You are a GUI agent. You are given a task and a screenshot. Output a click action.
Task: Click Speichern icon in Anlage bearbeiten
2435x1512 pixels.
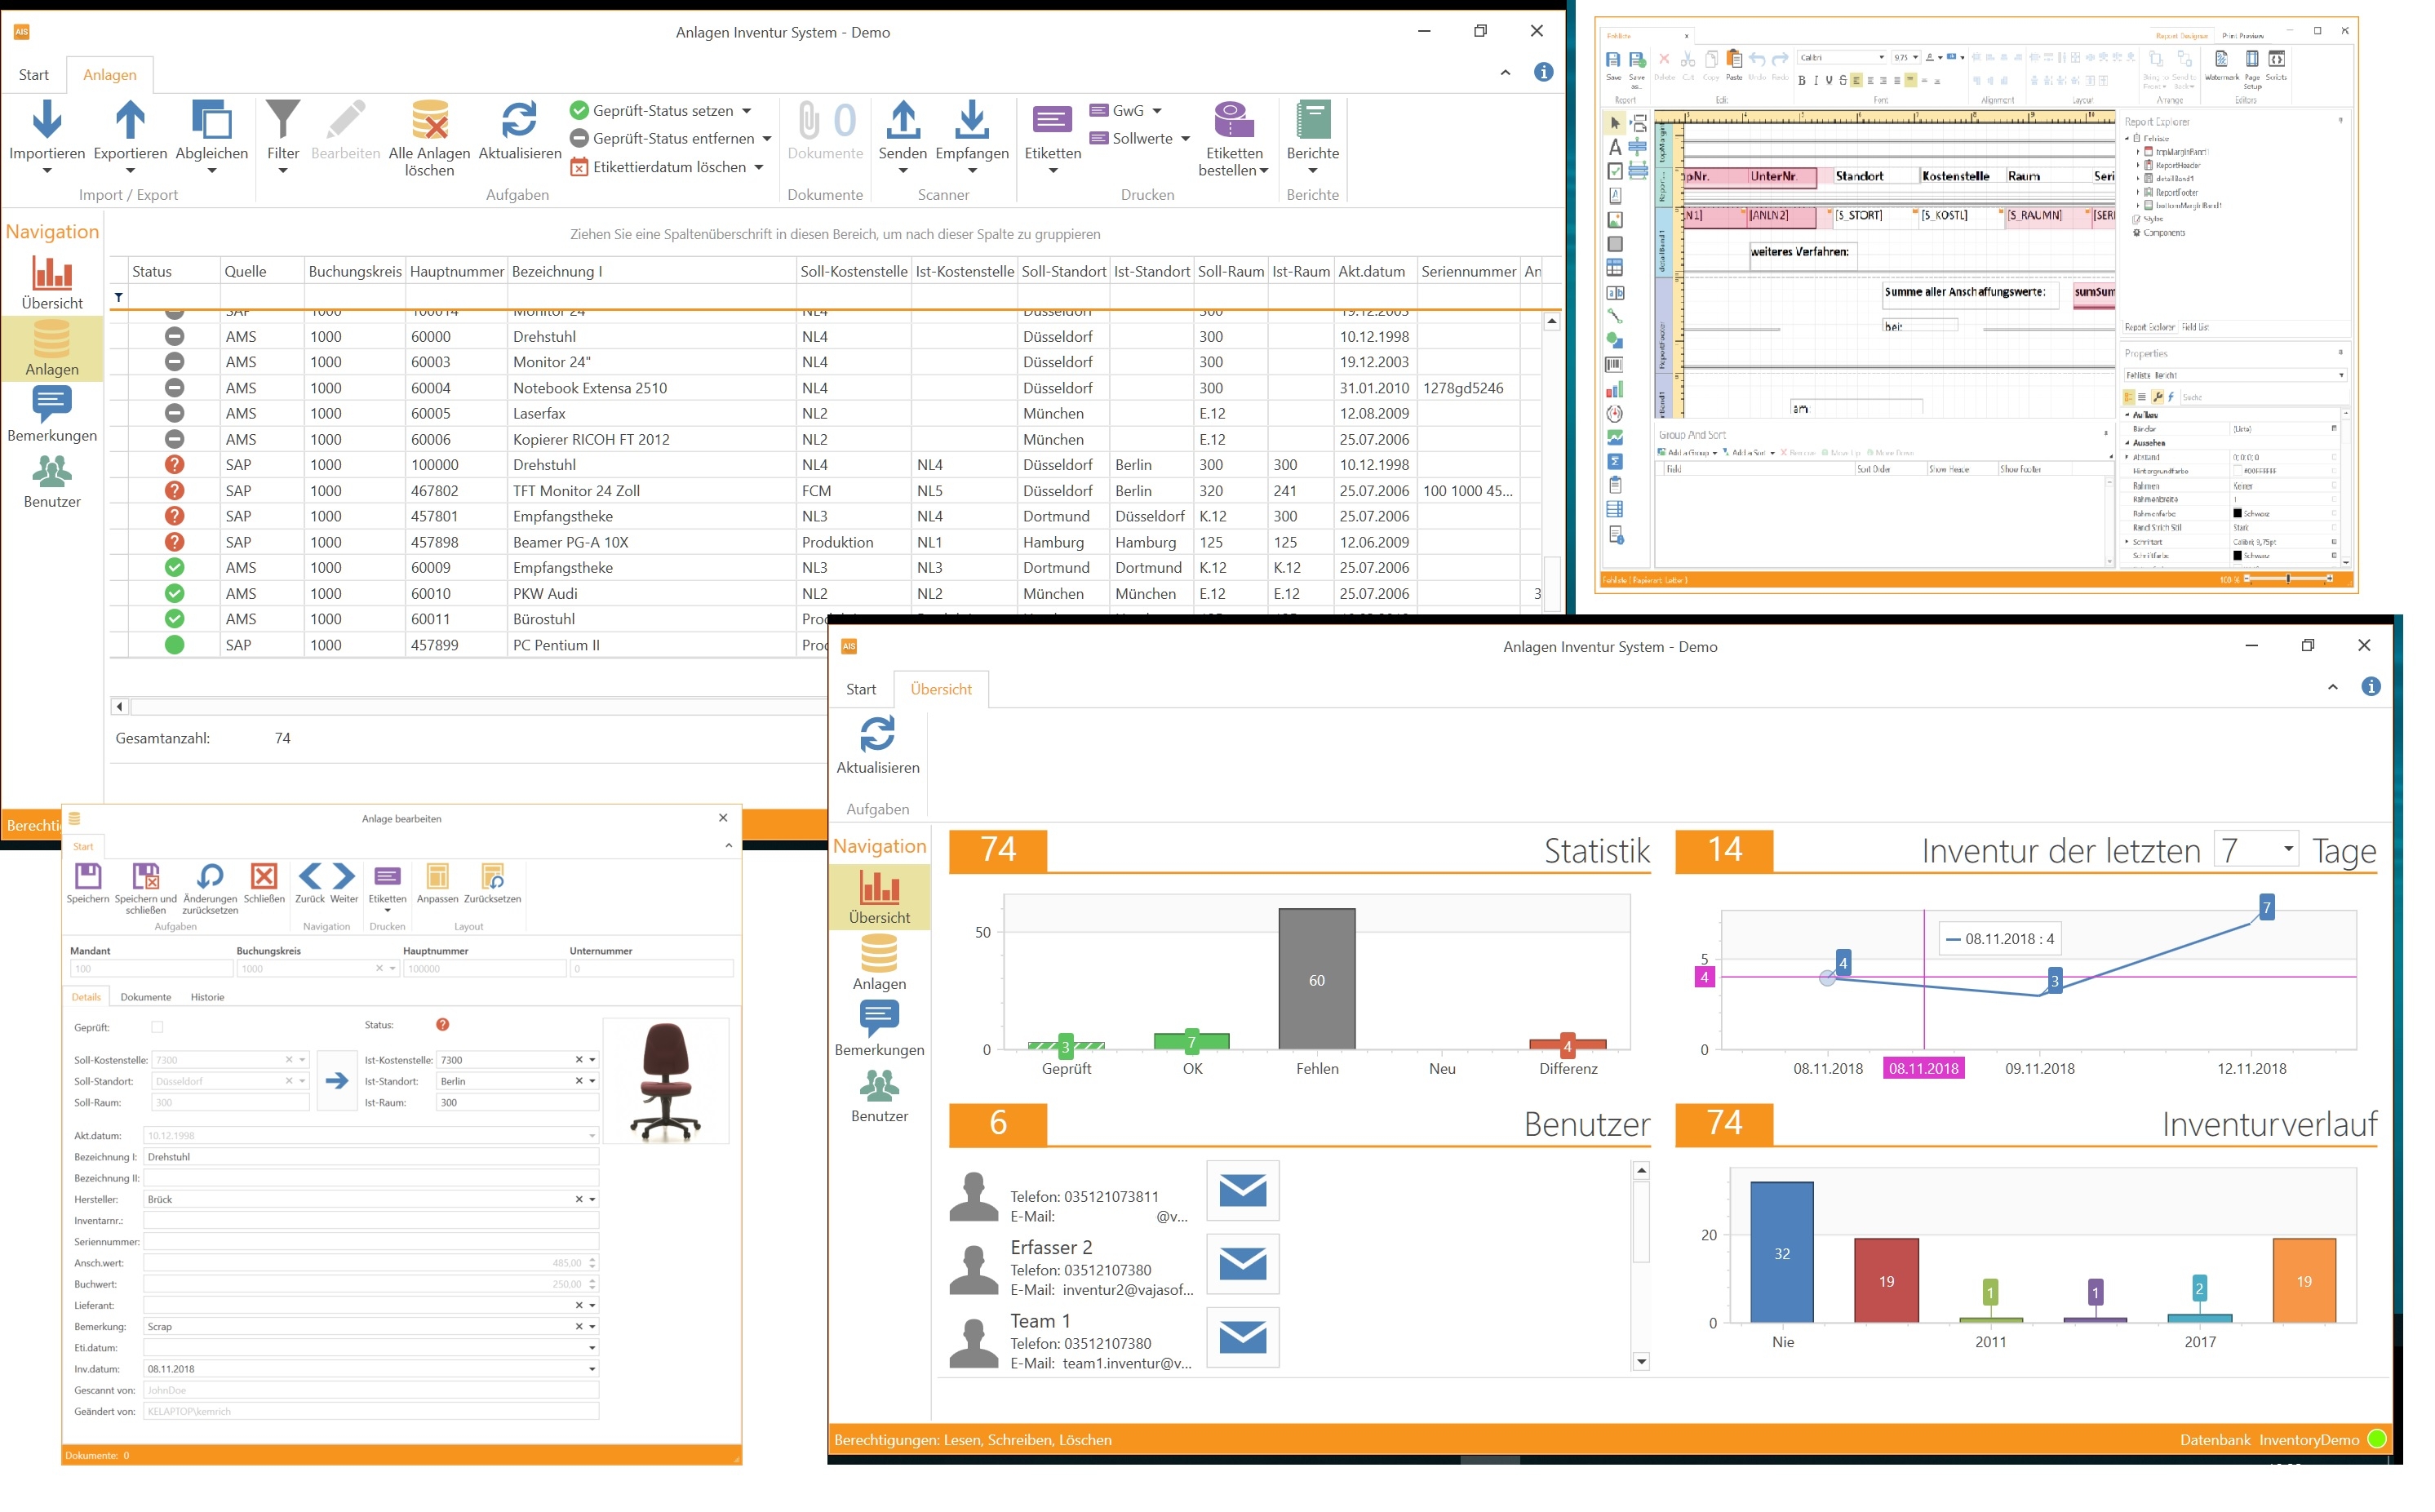click(88, 877)
